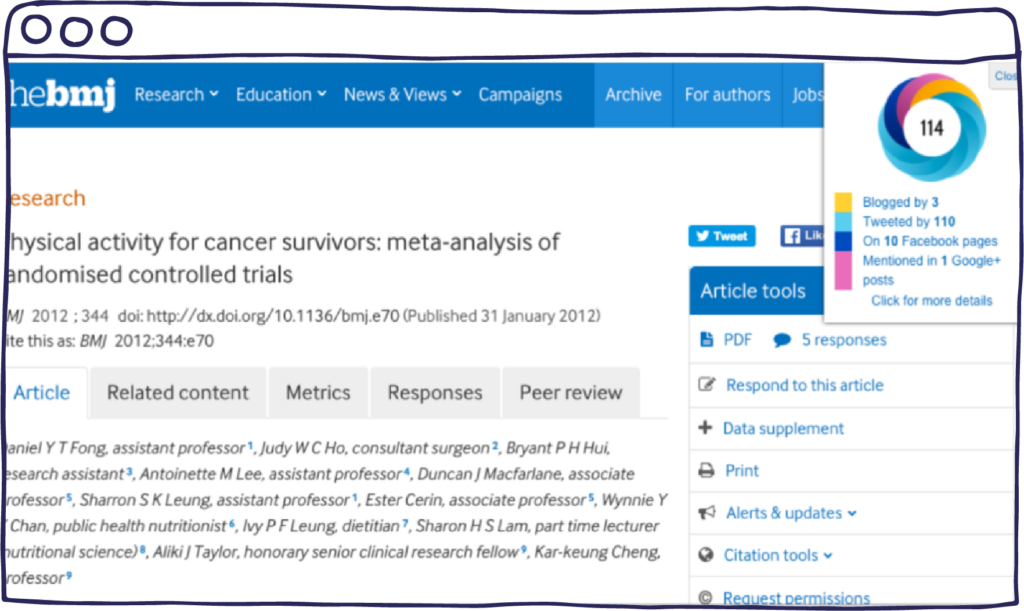This screenshot has width=1024, height=611.
Task: Expand the News & Views menu
Action: (x=402, y=95)
